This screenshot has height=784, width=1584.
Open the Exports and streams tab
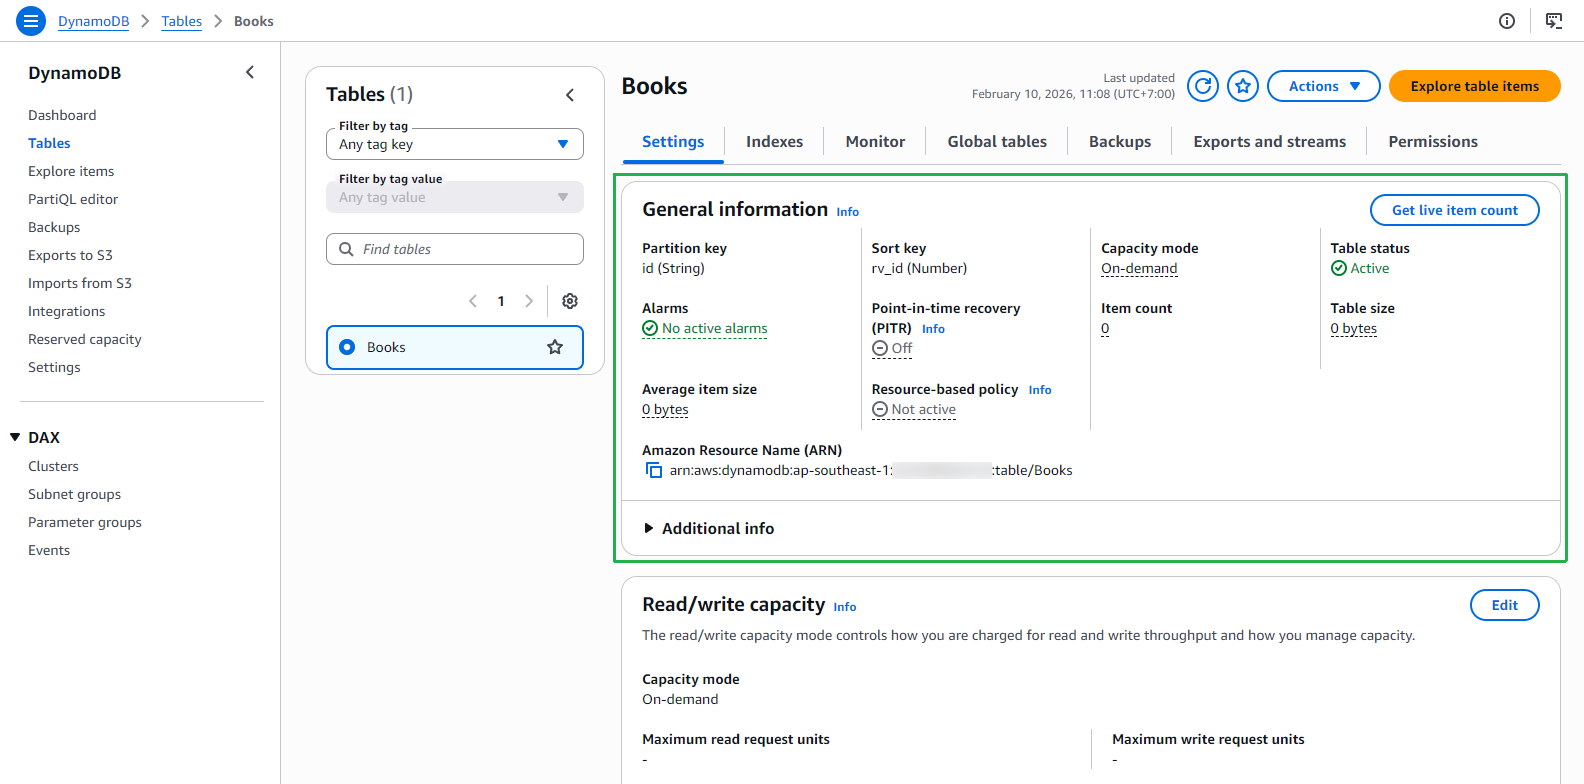coord(1270,142)
